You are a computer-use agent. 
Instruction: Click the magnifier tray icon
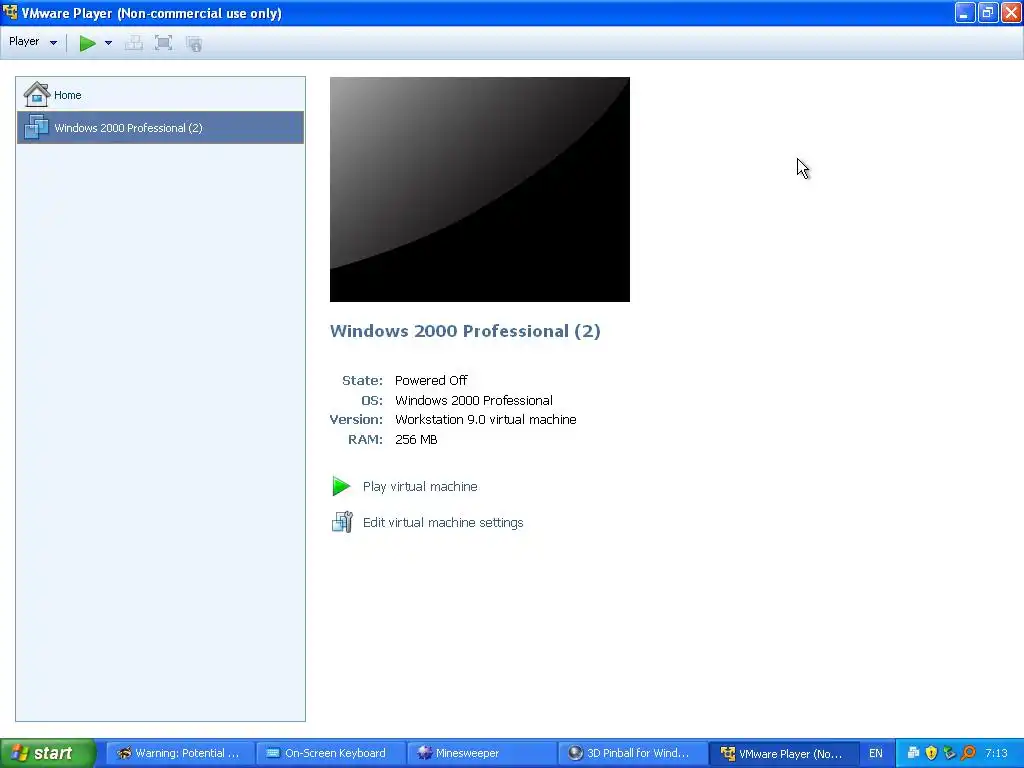[968, 753]
